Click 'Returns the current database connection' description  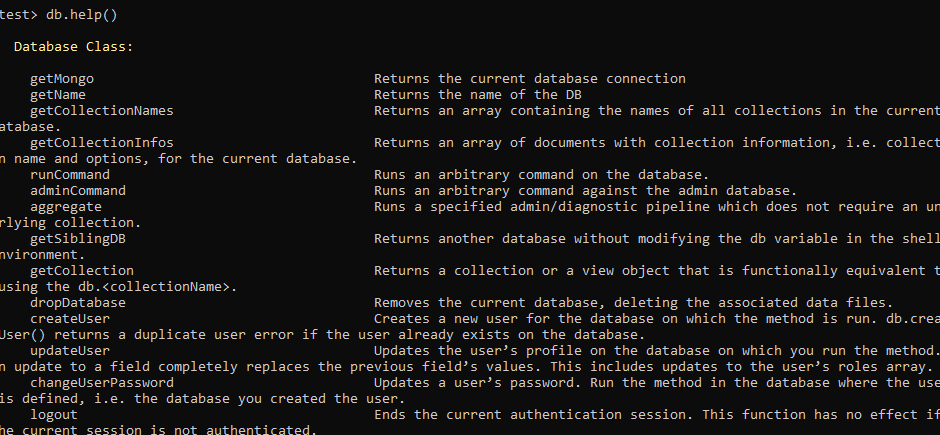click(530, 79)
